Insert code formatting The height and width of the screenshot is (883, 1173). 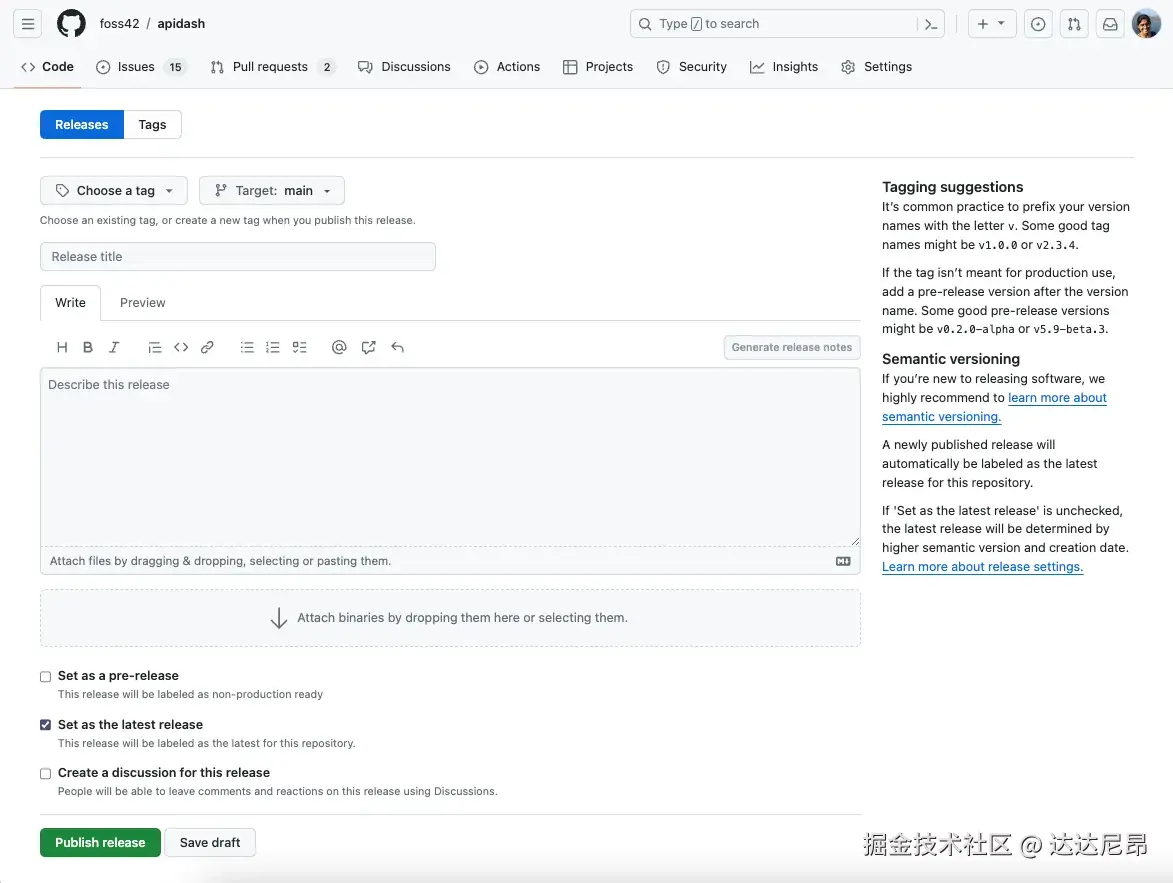[181, 347]
